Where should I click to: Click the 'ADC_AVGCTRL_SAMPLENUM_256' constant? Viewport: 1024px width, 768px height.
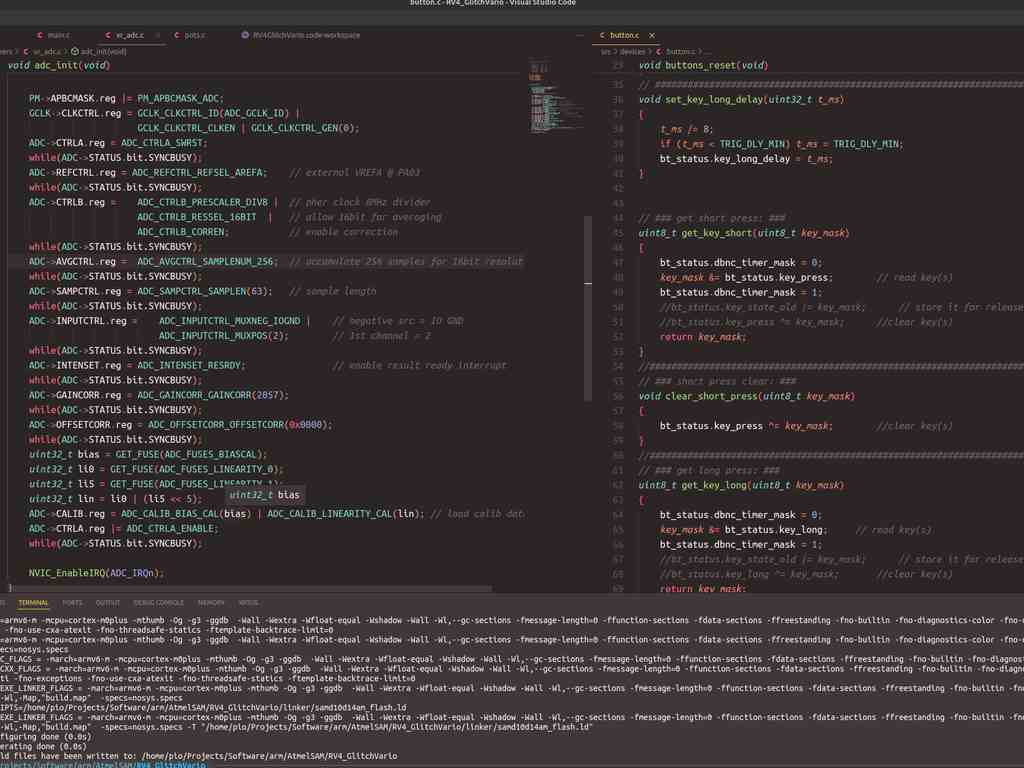205,261
